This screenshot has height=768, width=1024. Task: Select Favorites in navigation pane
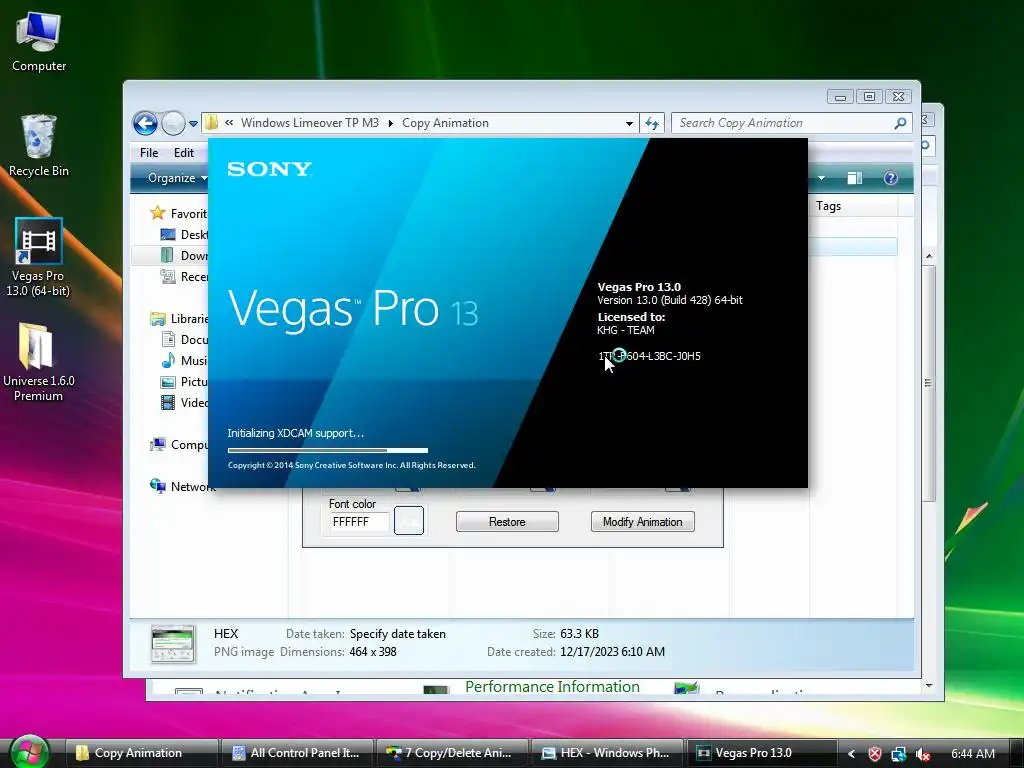point(178,214)
